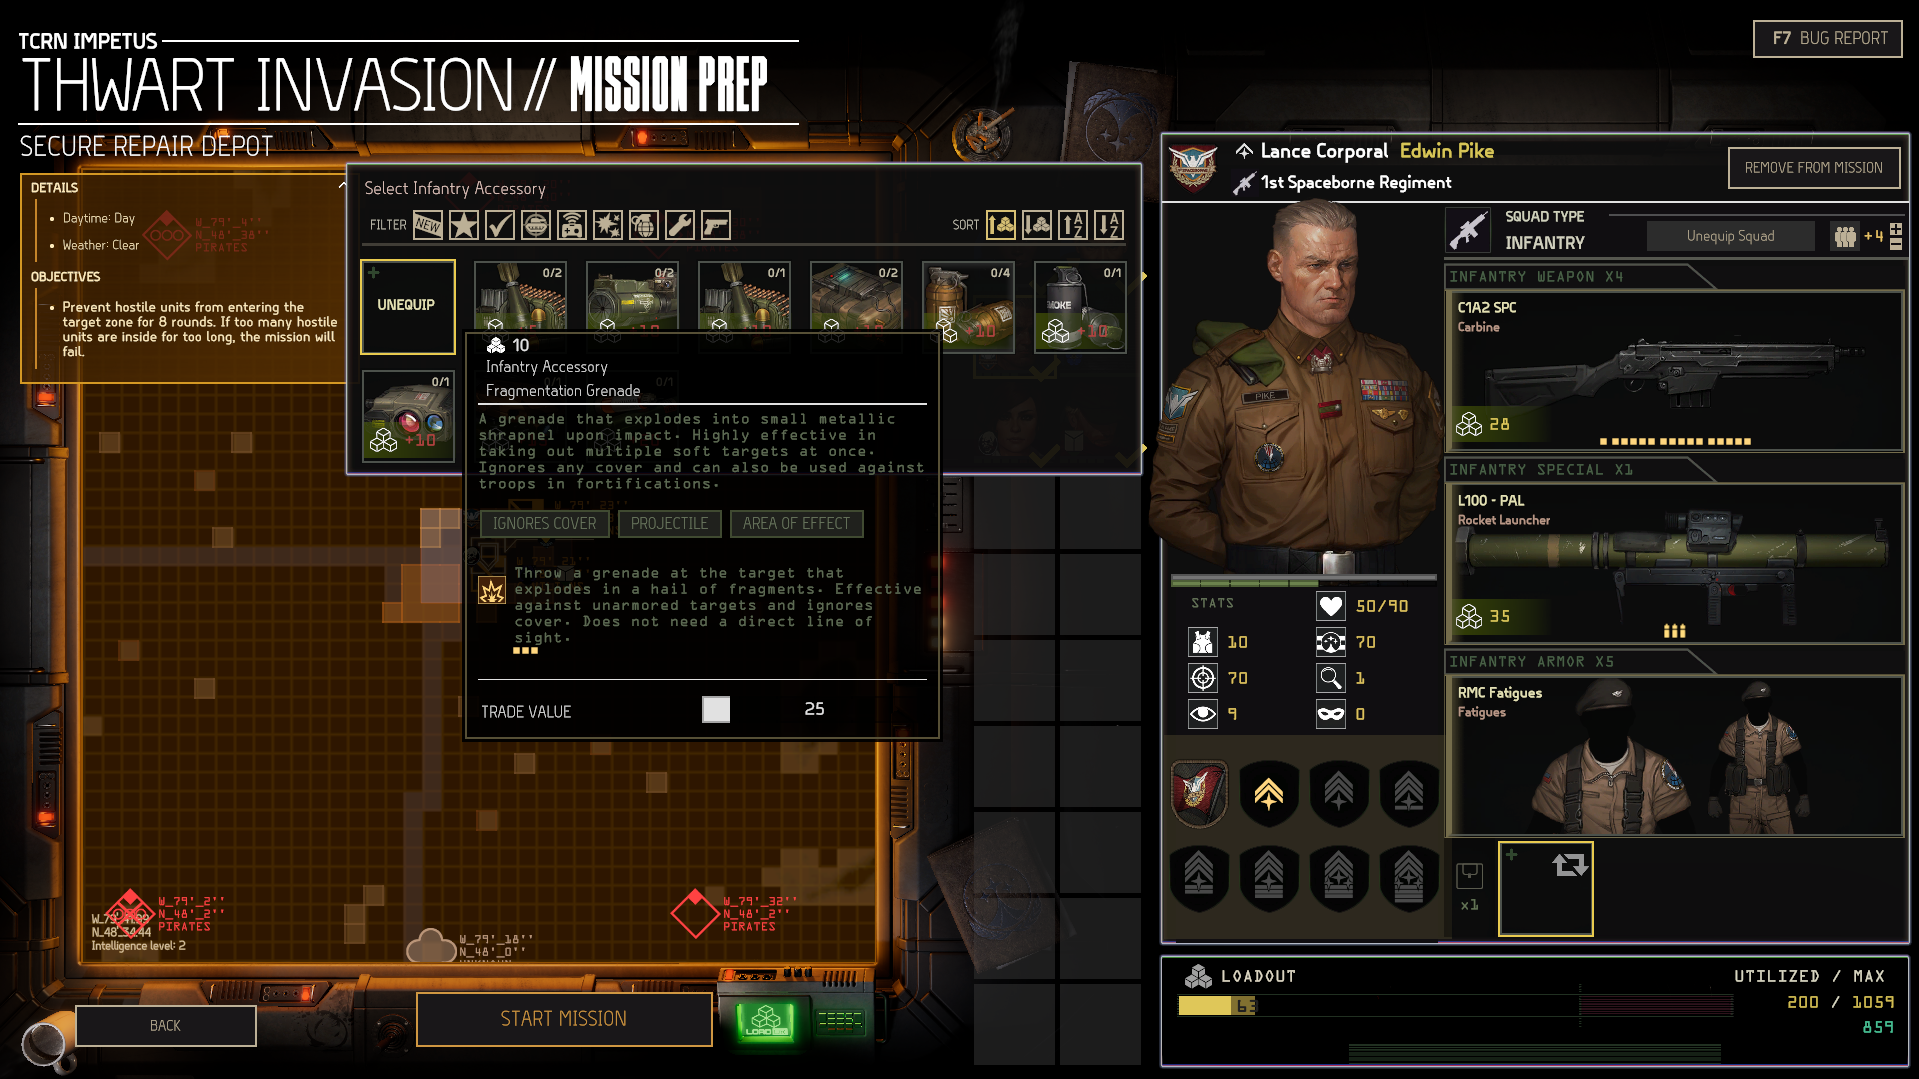Toggle the NEW items filter

(x=428, y=225)
